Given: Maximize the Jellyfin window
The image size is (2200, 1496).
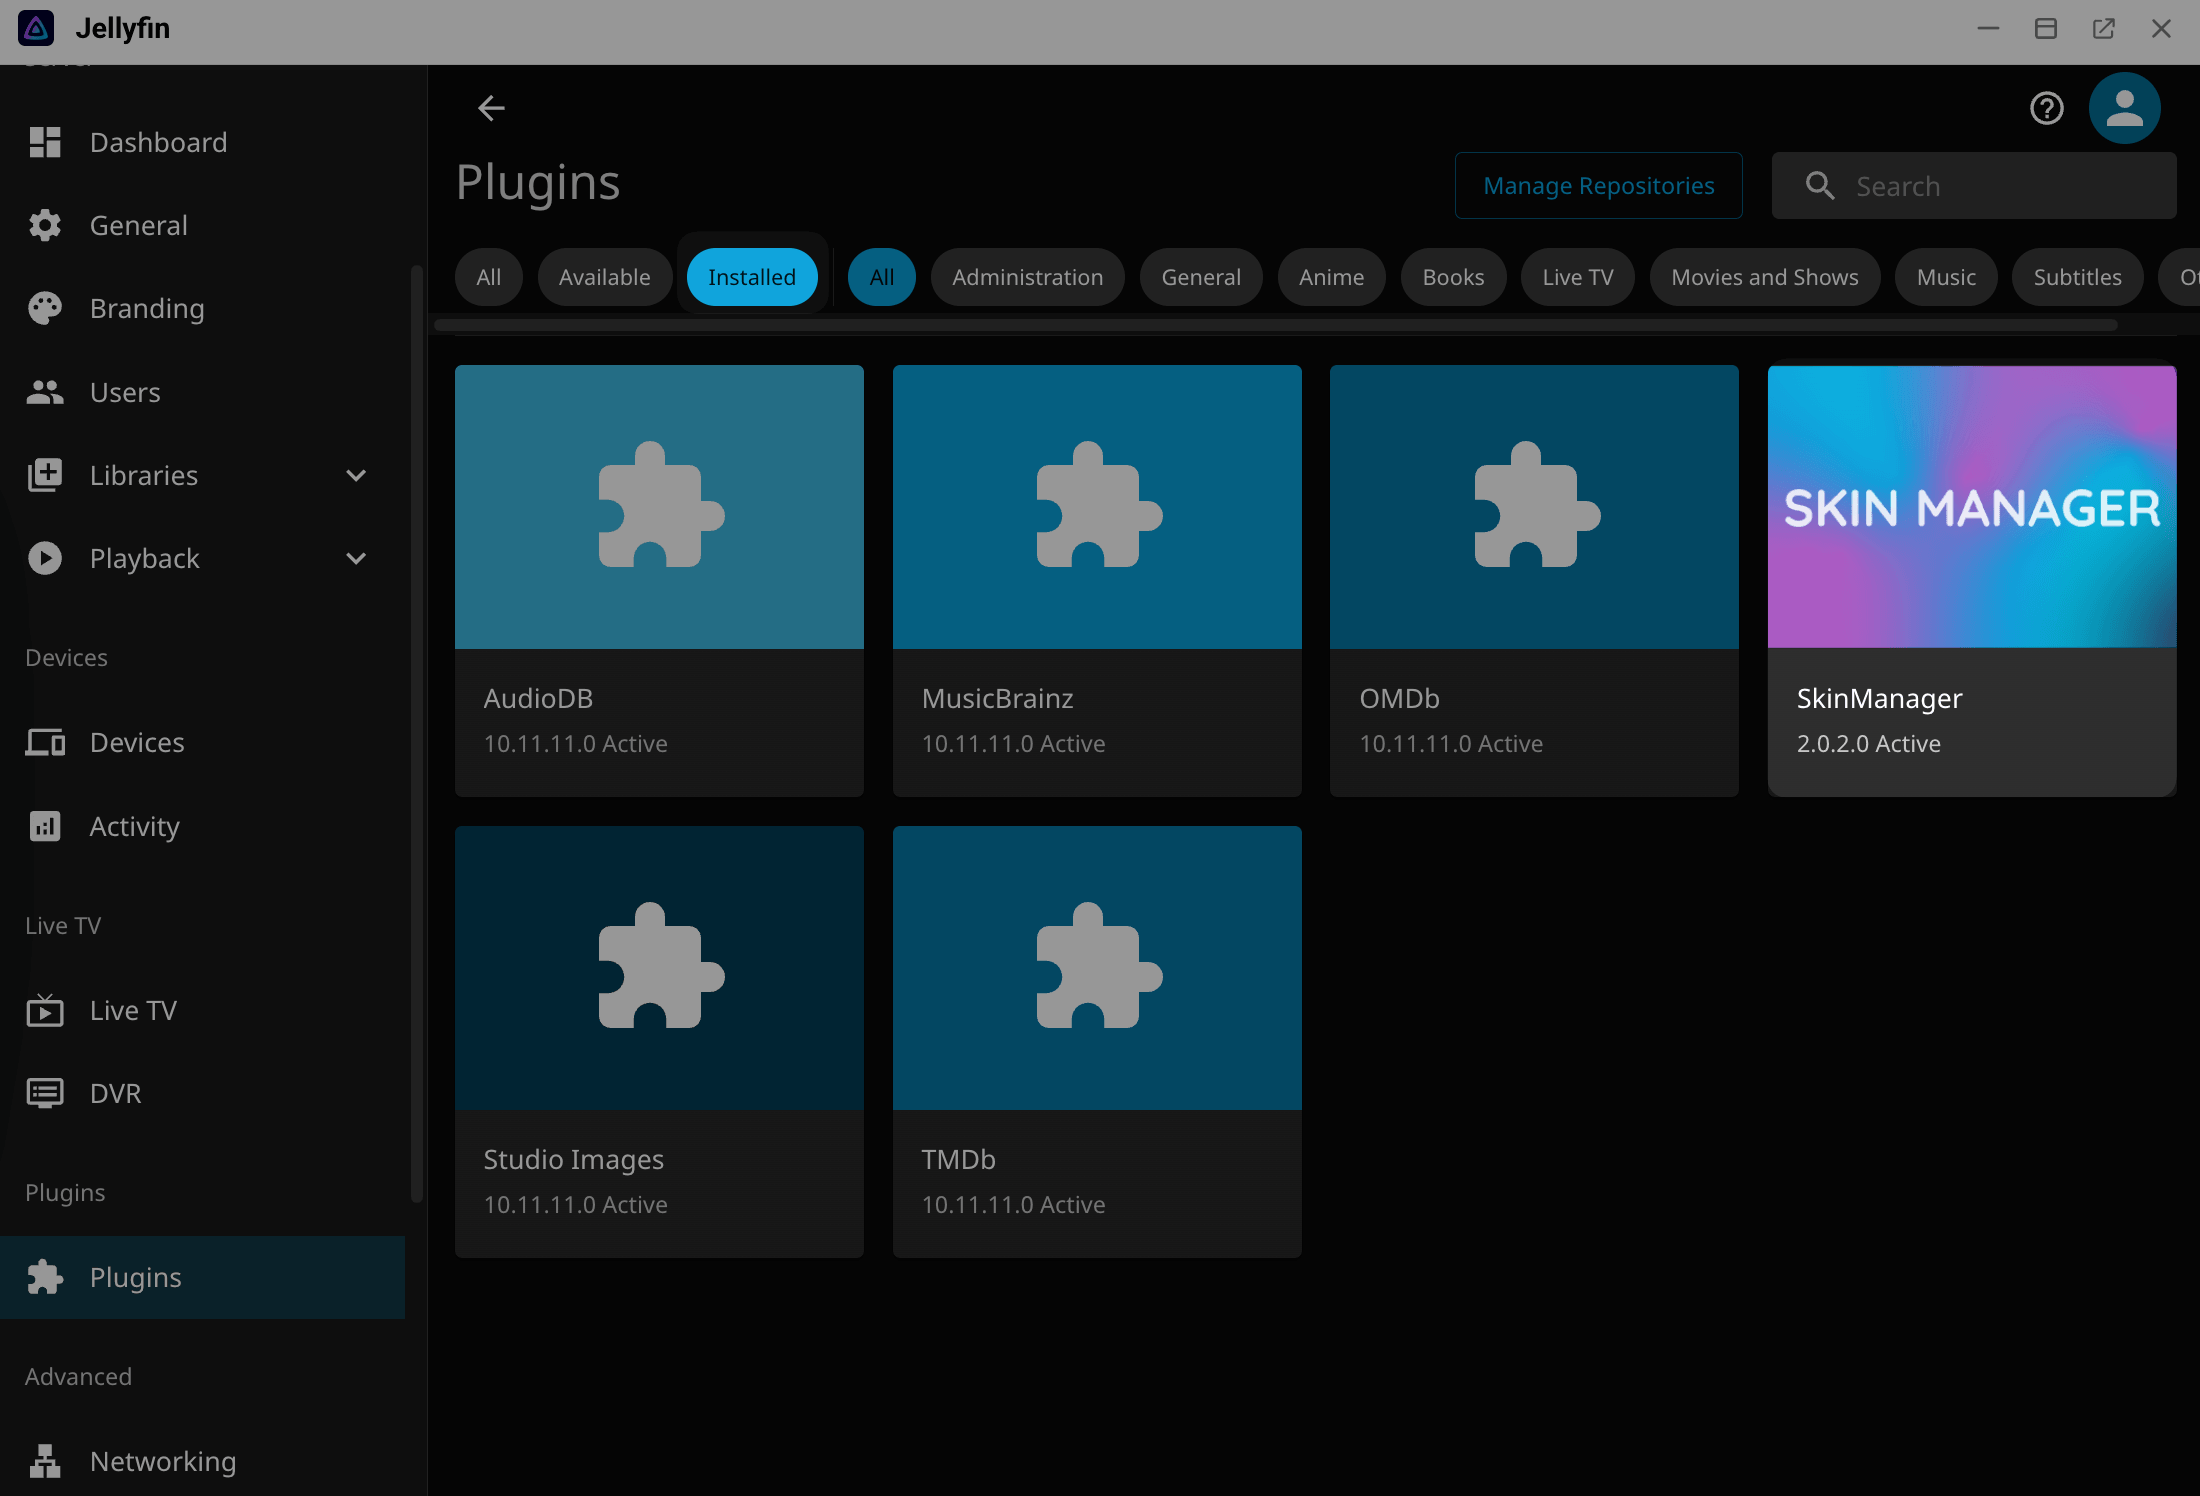Looking at the screenshot, I should (2045, 28).
